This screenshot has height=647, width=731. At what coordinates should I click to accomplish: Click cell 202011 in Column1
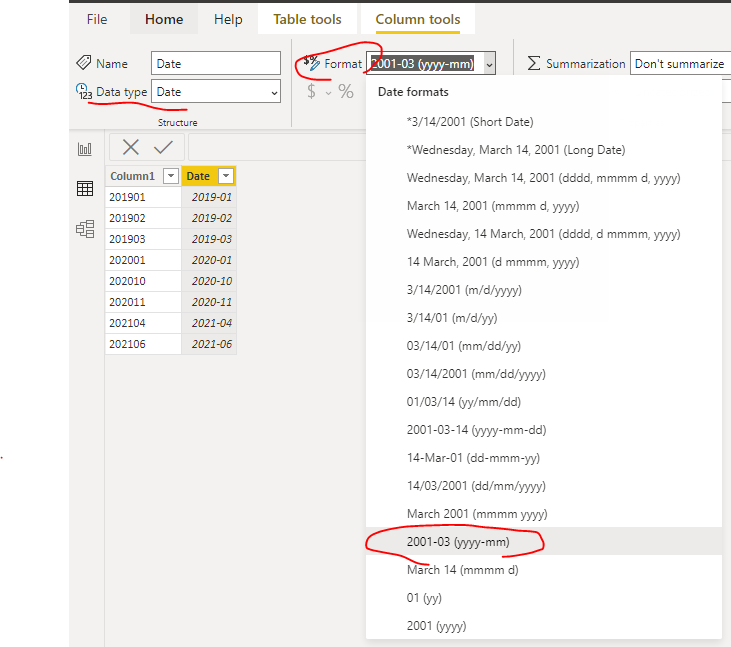pos(143,302)
